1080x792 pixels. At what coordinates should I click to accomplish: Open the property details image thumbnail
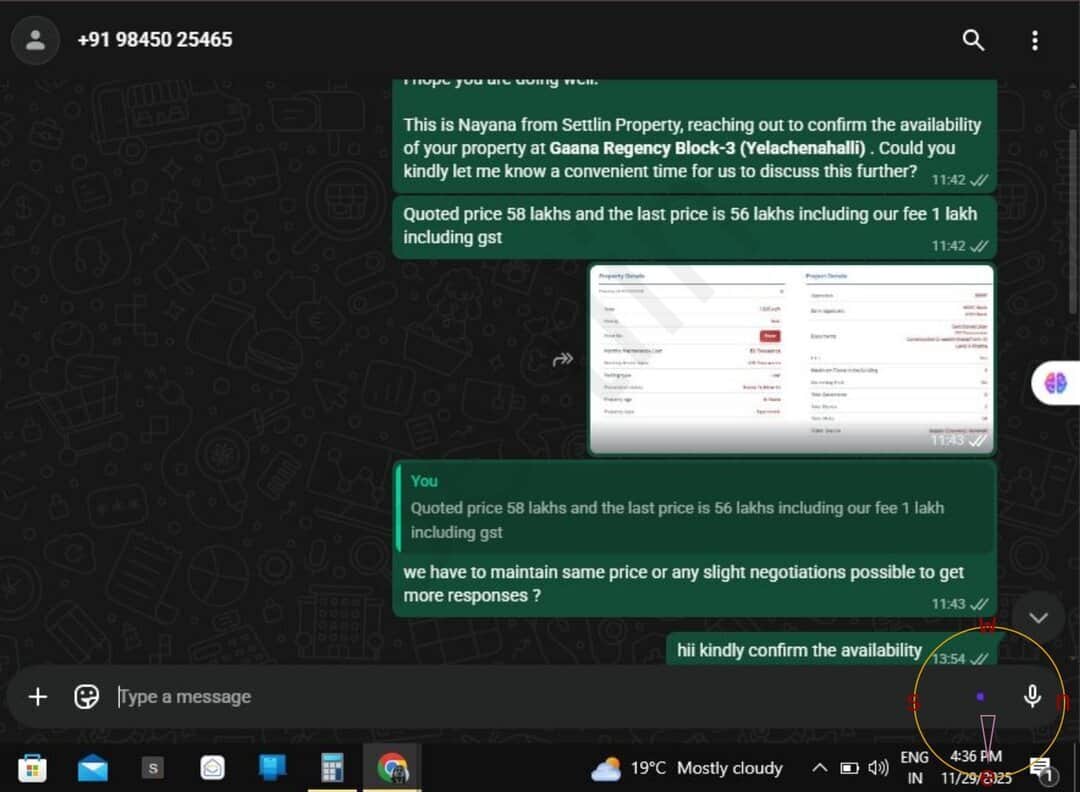[x=792, y=359]
